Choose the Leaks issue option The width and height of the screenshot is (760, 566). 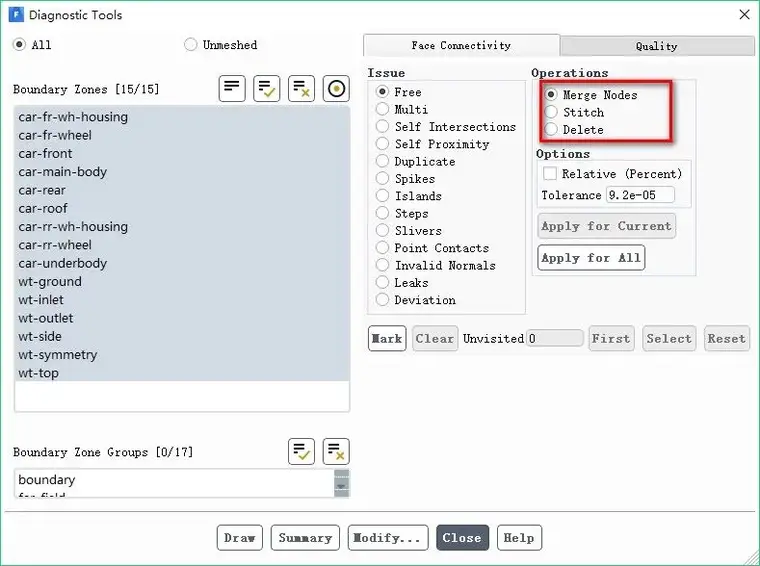coord(382,283)
